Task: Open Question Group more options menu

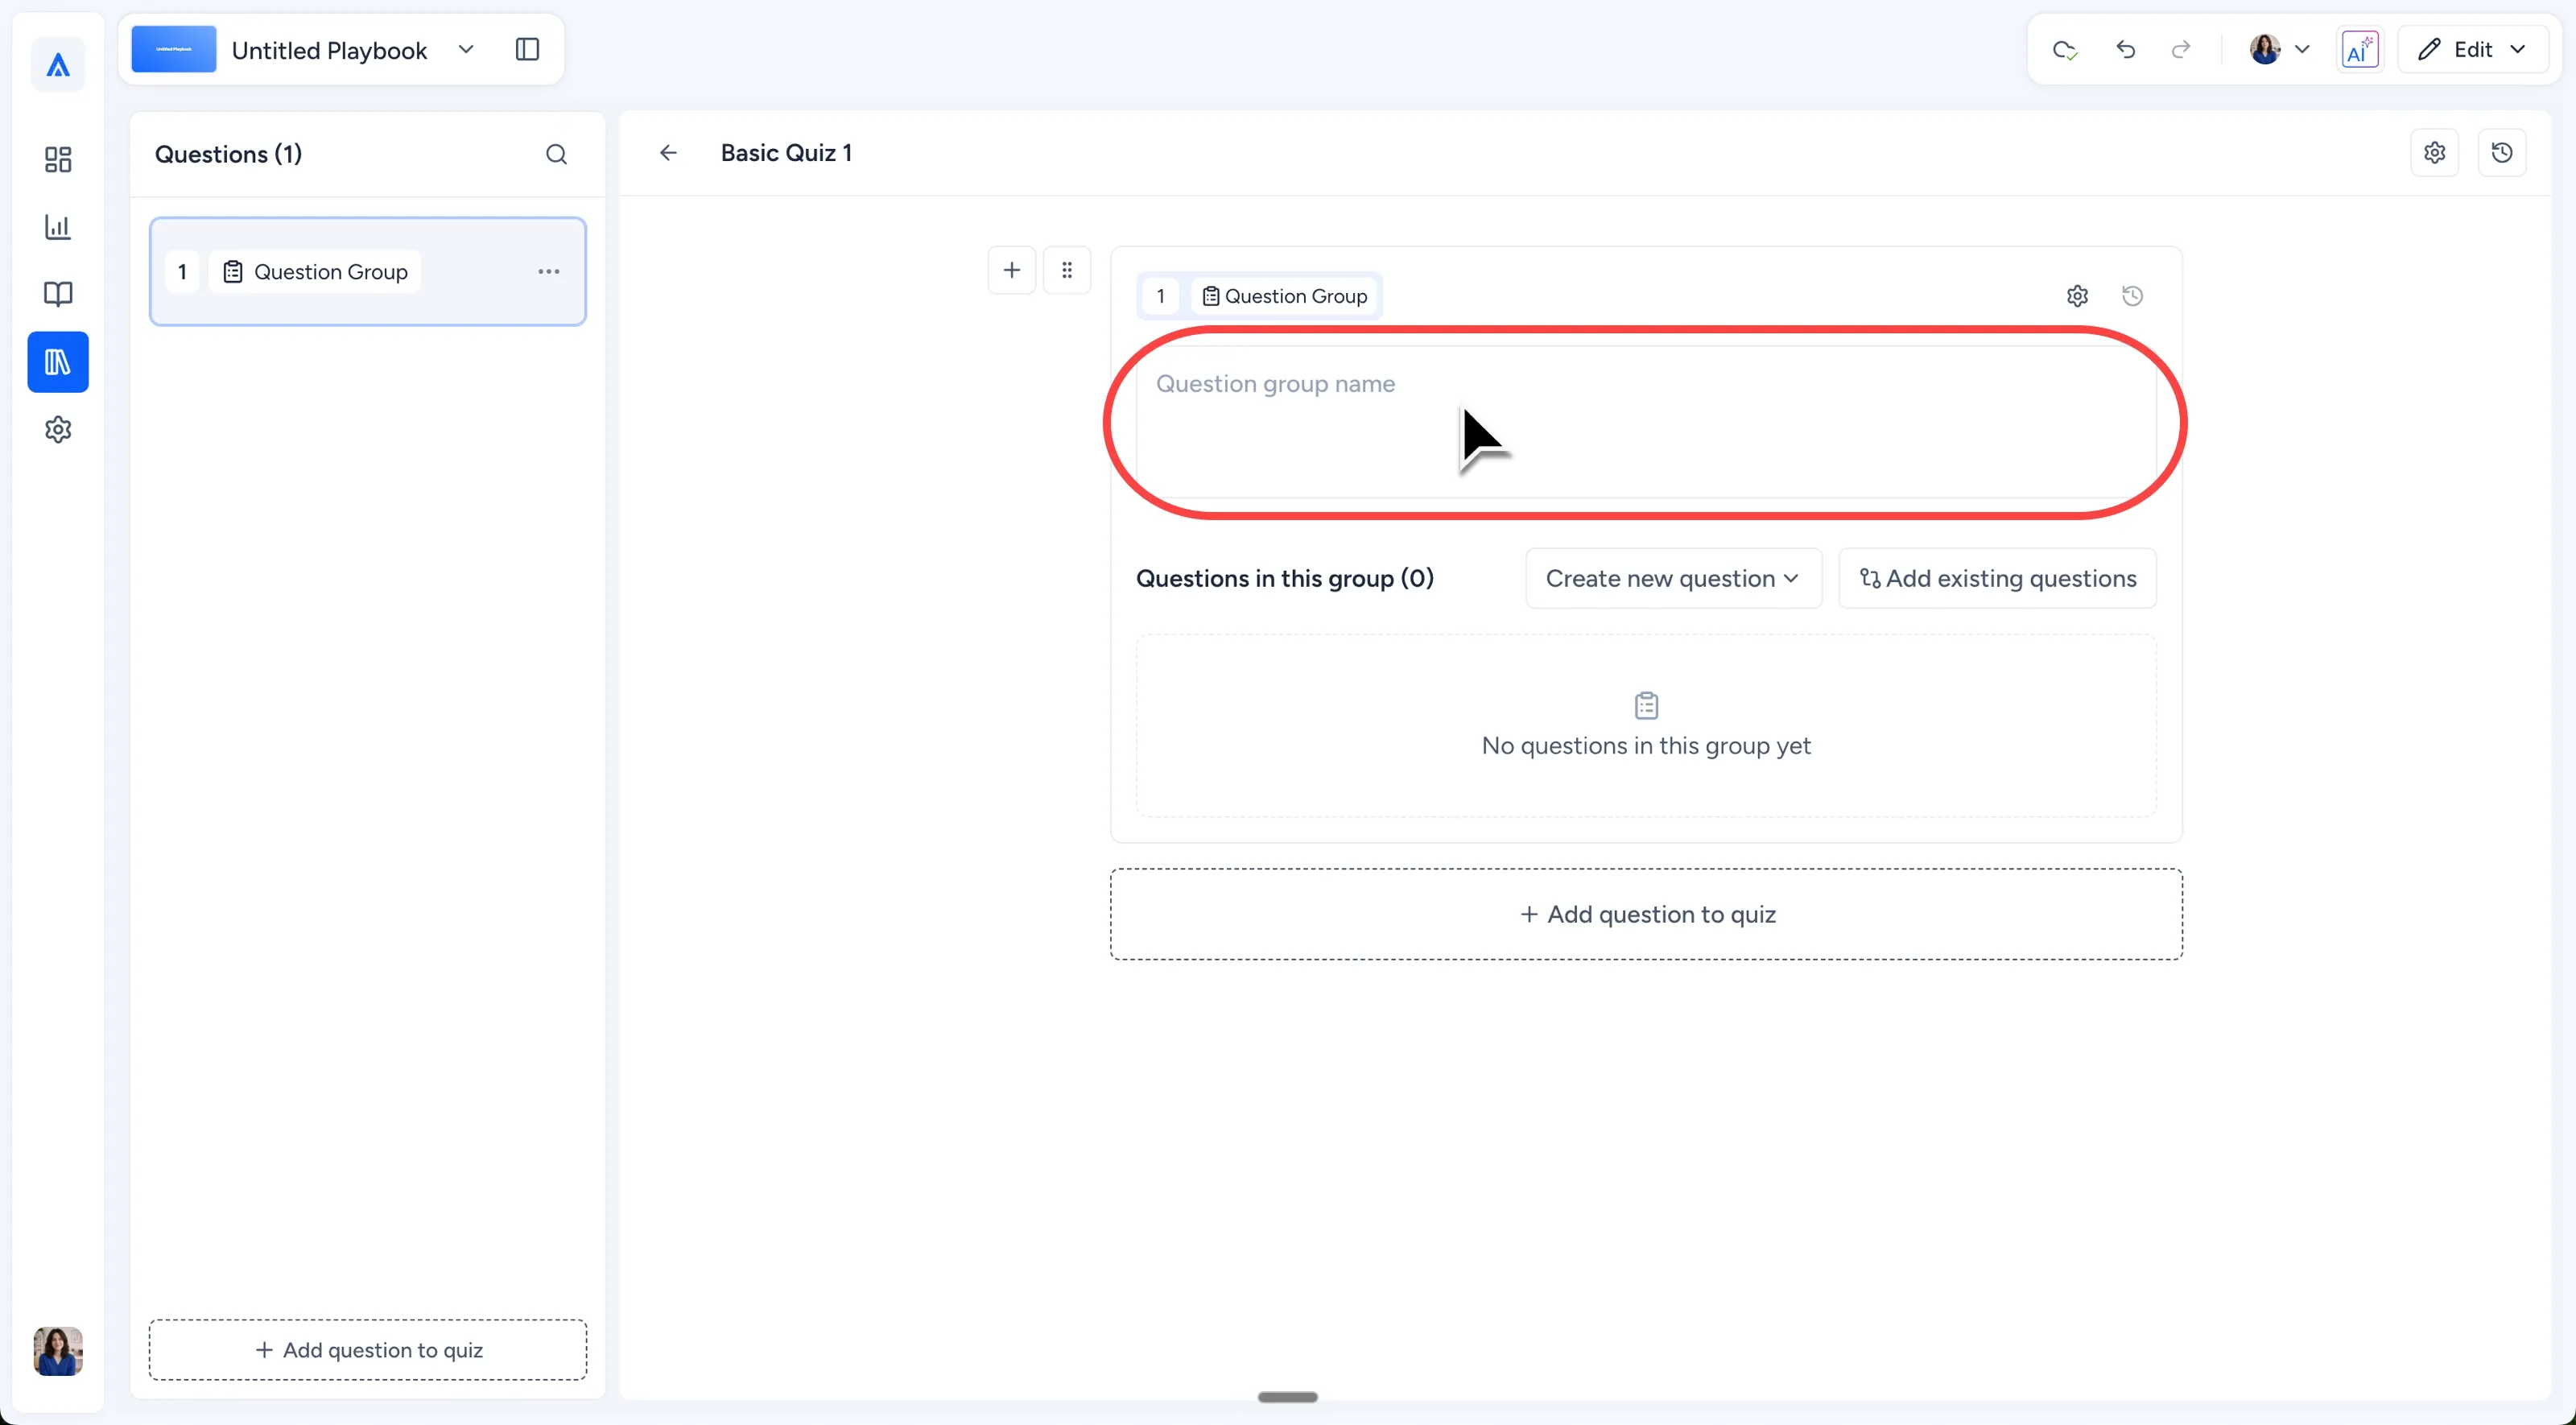Action: (549, 272)
